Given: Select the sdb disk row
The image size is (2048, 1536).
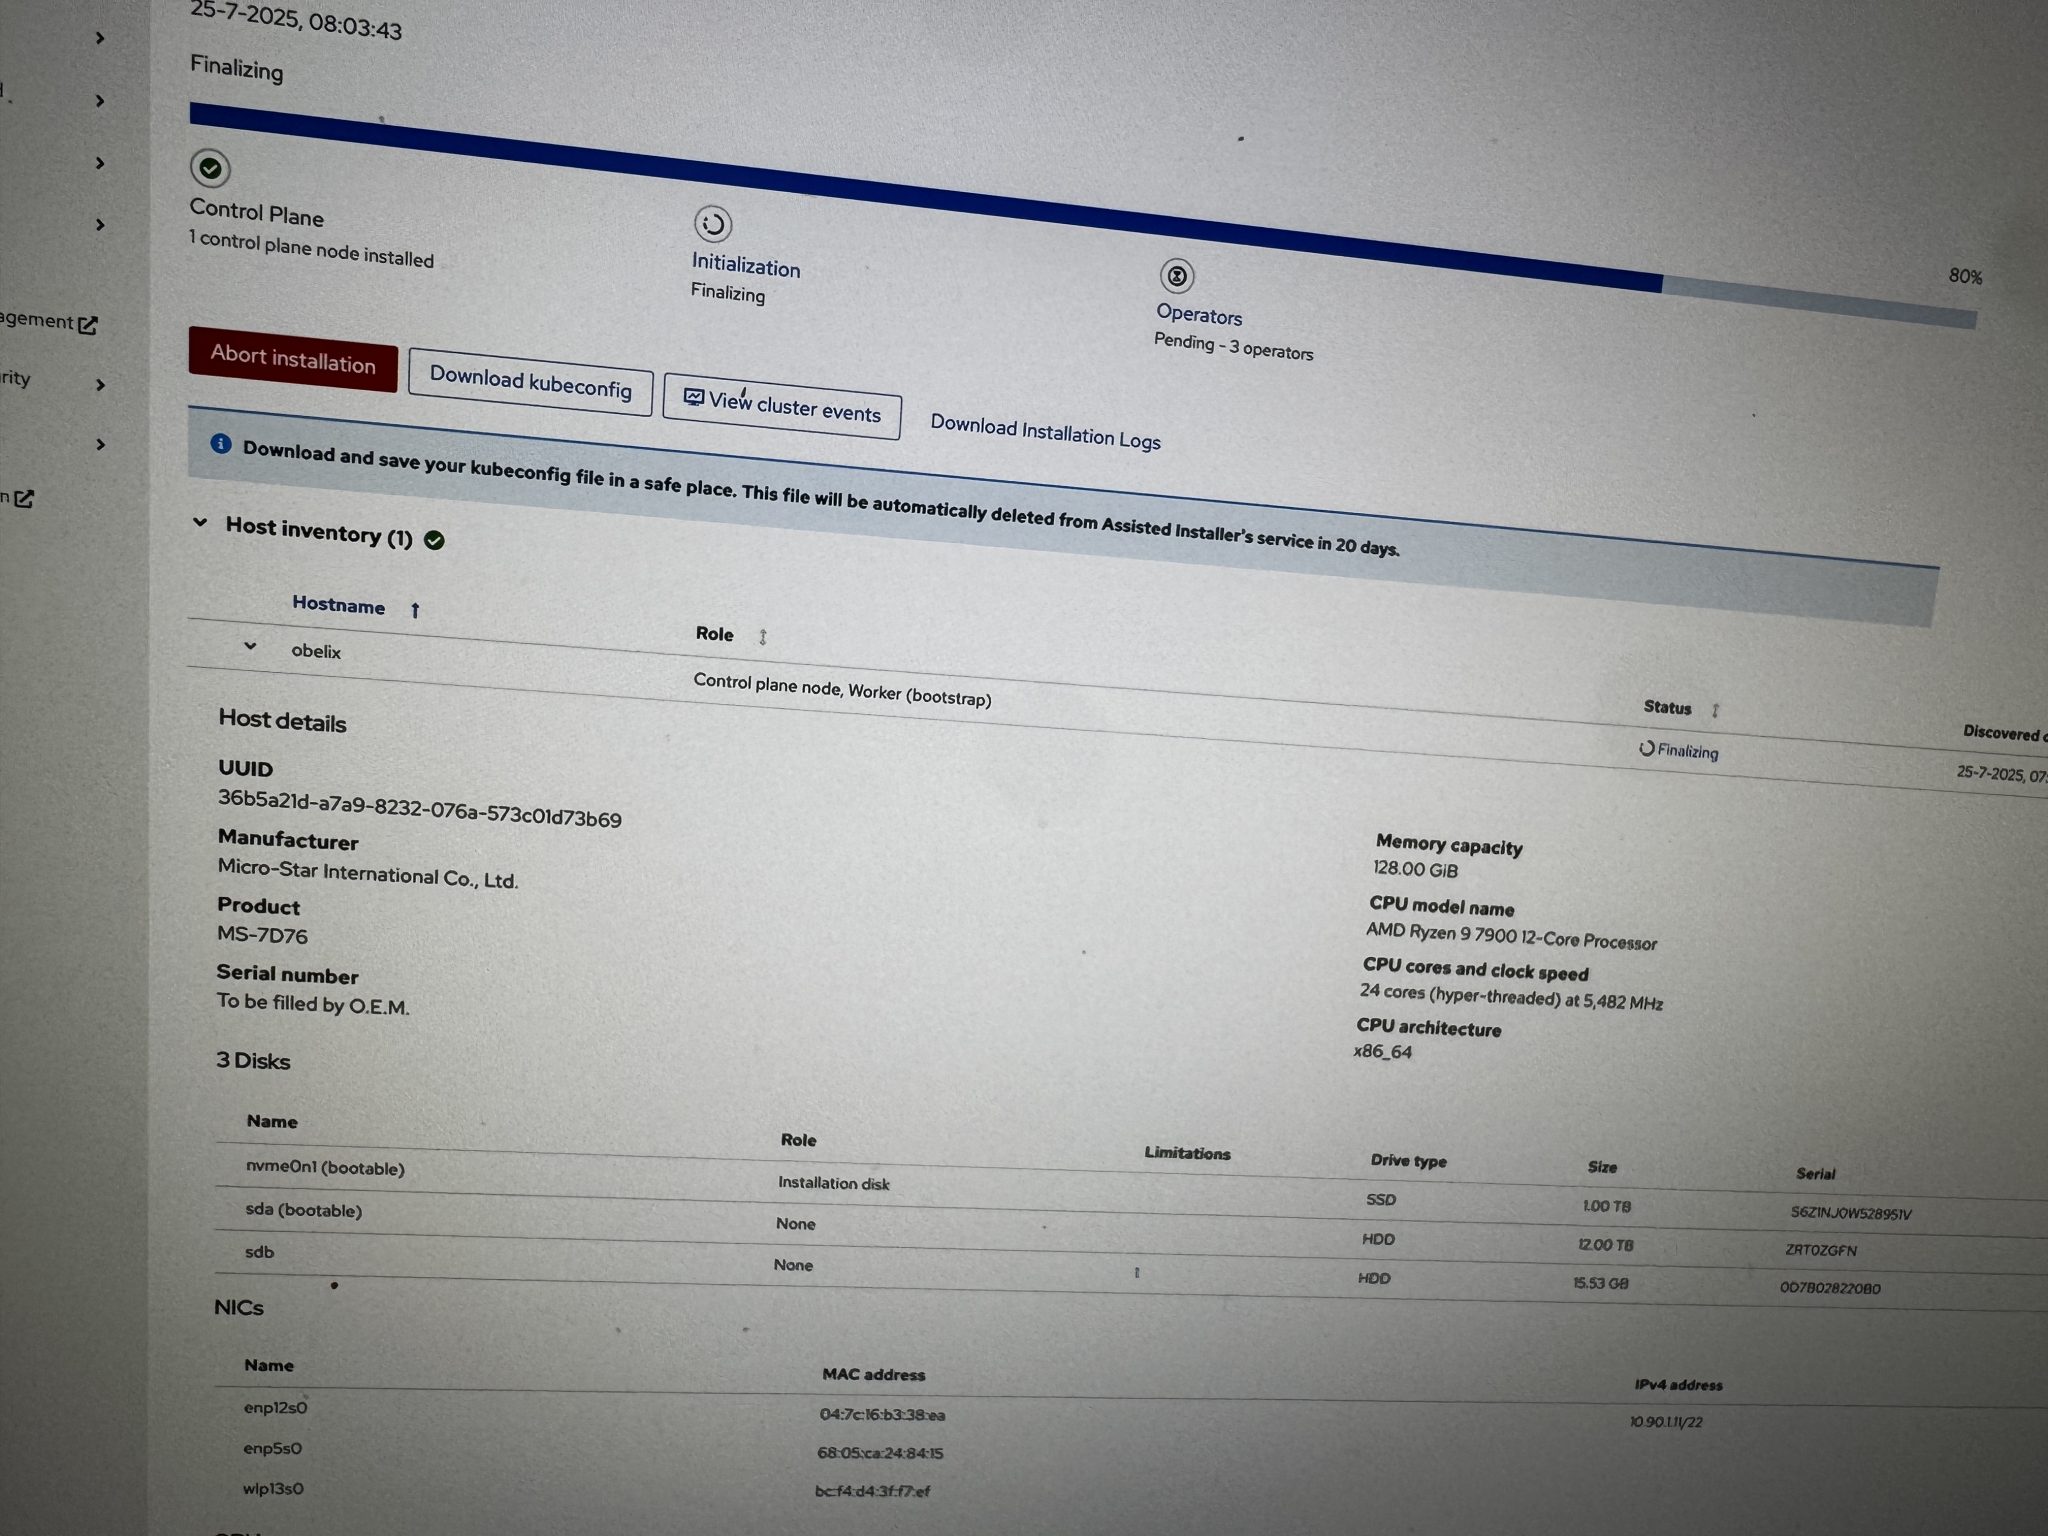Looking at the screenshot, I should click(259, 1251).
